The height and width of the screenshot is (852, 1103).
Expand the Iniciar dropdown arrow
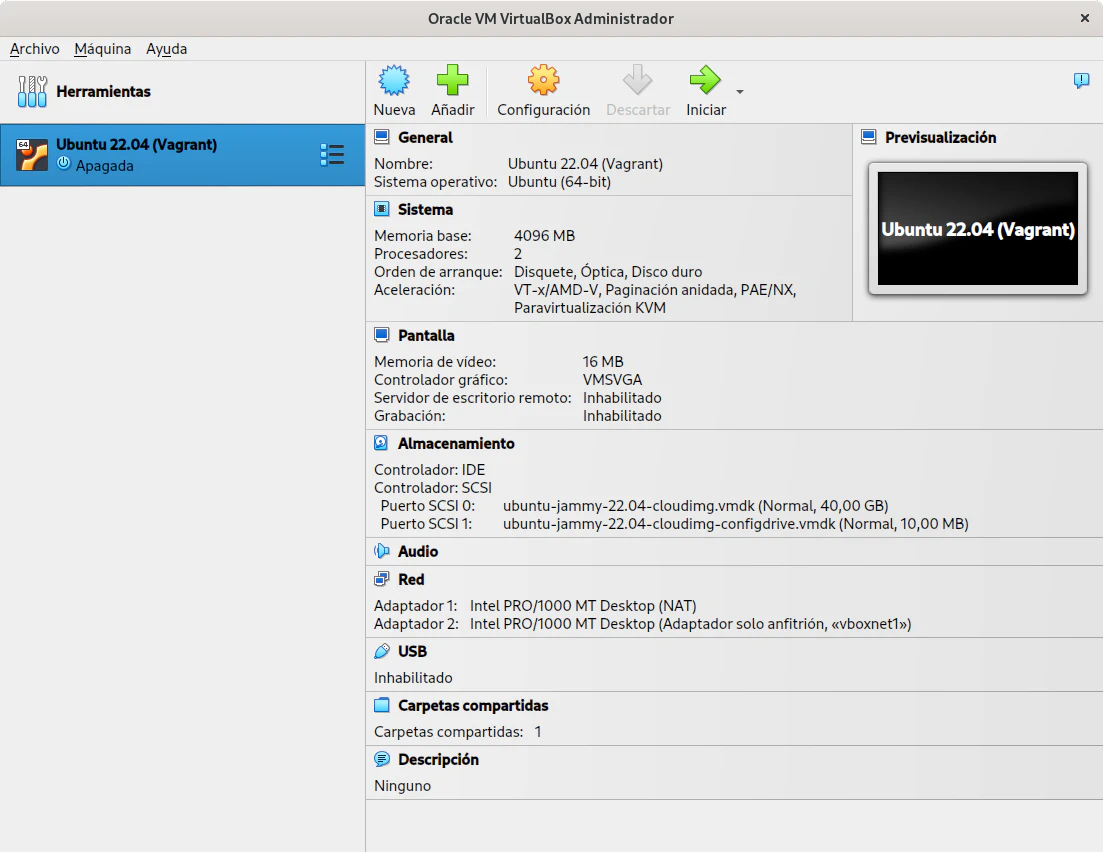tap(740, 92)
